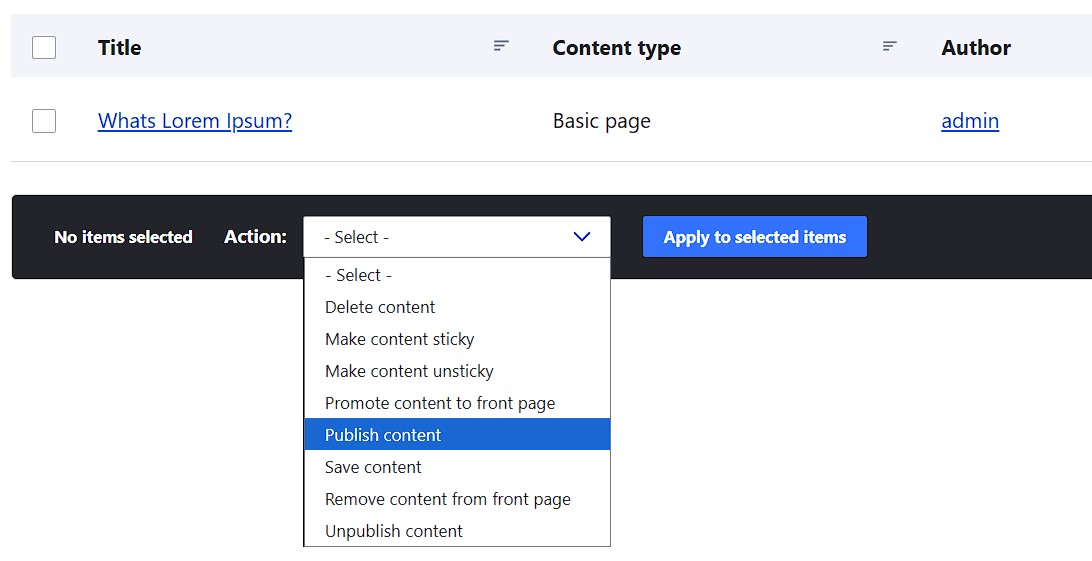
Task: Choose 'Unpublish content' action
Action: 393,531
